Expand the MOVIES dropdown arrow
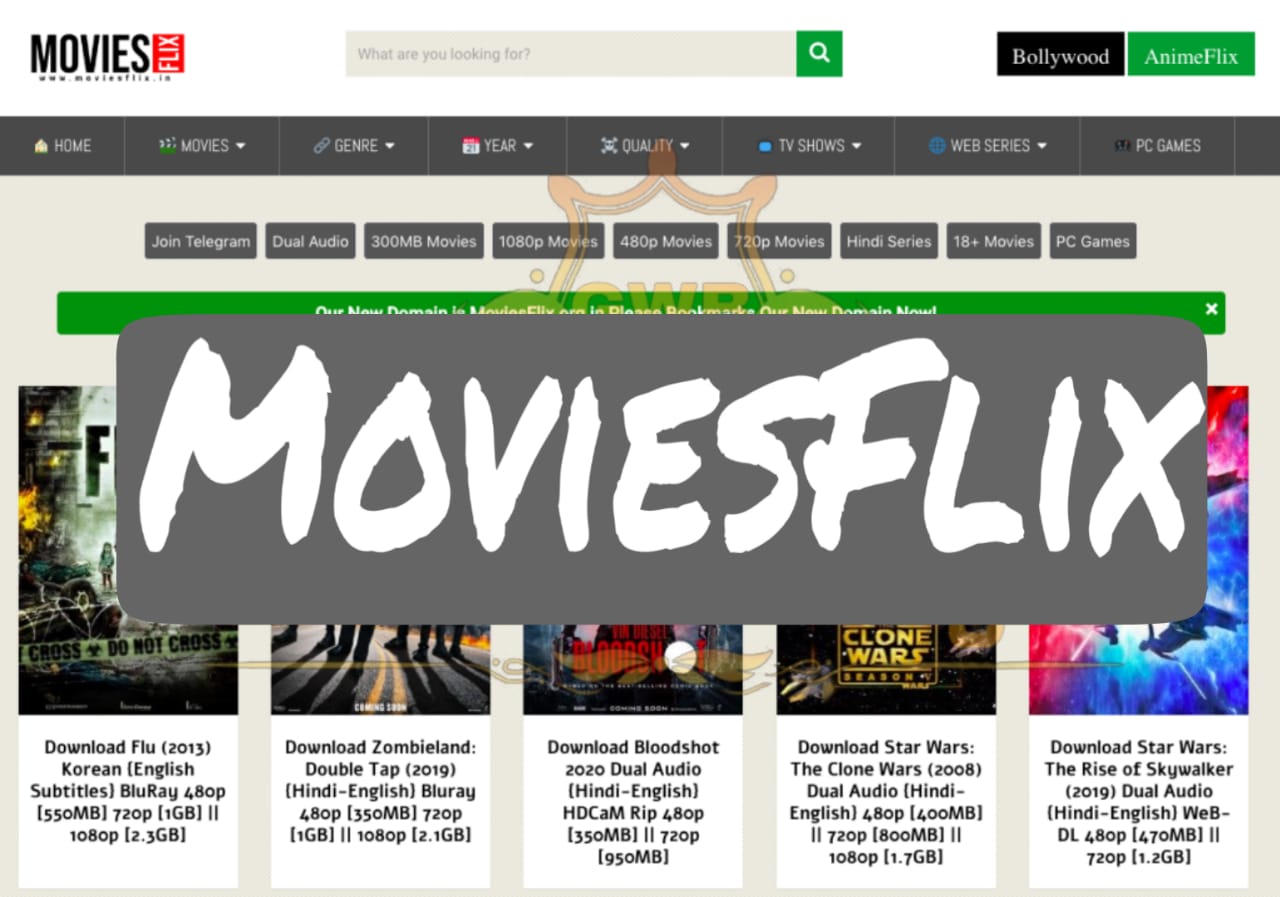The height and width of the screenshot is (897, 1280). click(240, 146)
